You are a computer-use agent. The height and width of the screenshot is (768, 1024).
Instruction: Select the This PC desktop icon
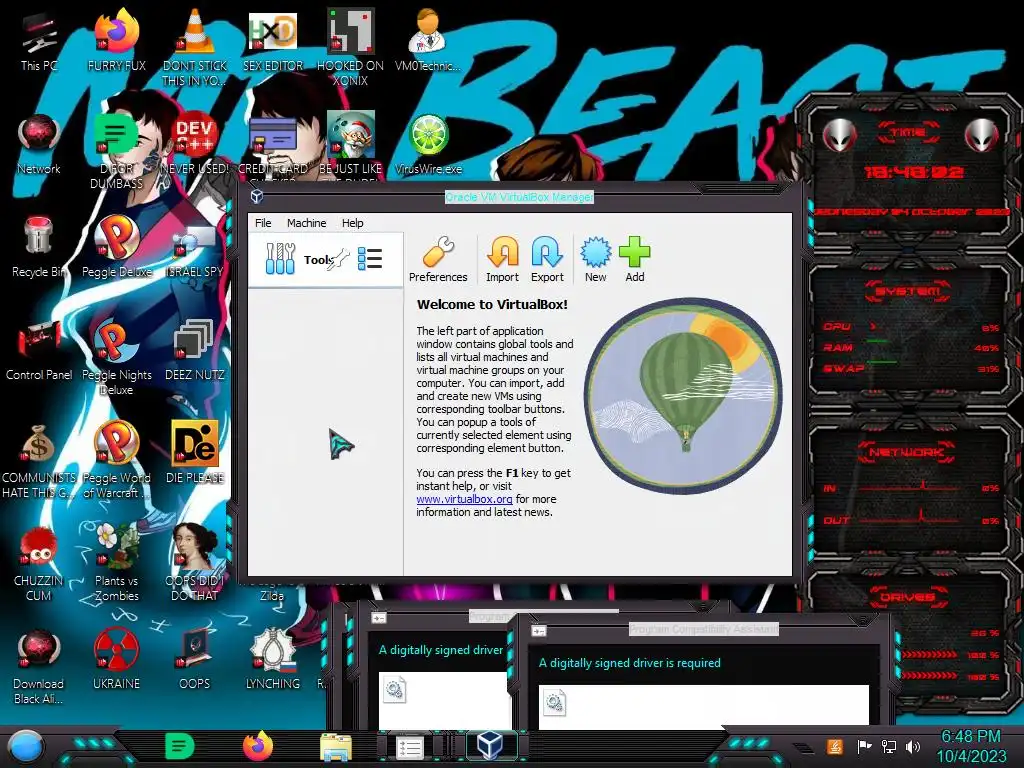[x=39, y=40]
